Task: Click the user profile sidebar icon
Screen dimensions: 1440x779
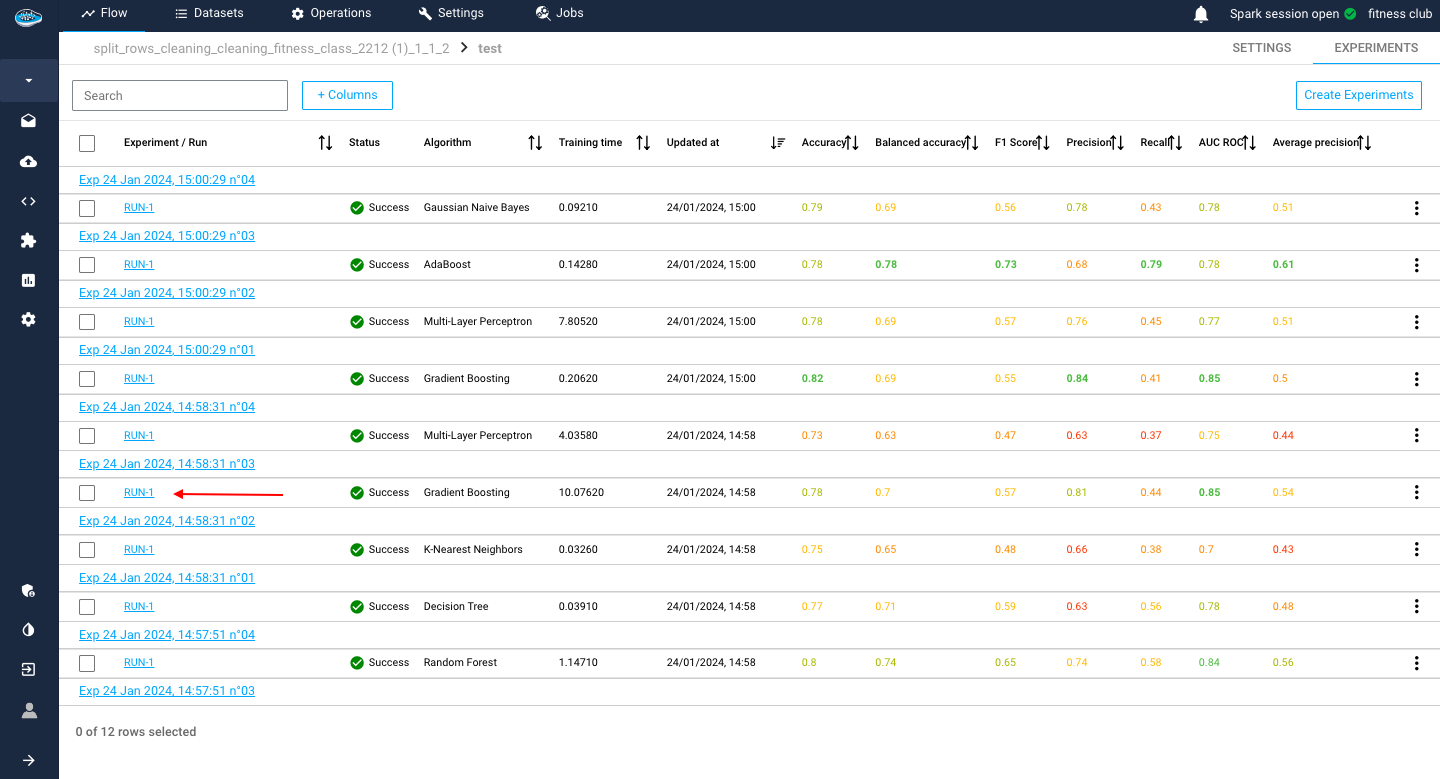Action: (28, 710)
